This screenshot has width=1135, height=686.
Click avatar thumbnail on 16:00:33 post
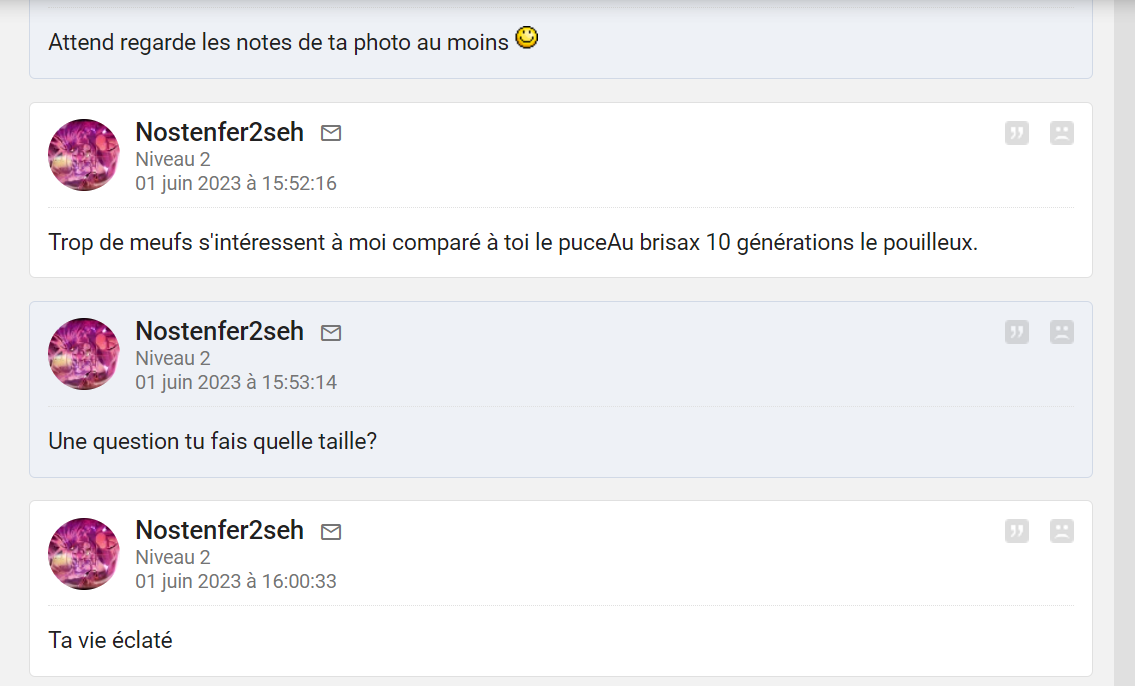[x=84, y=553]
